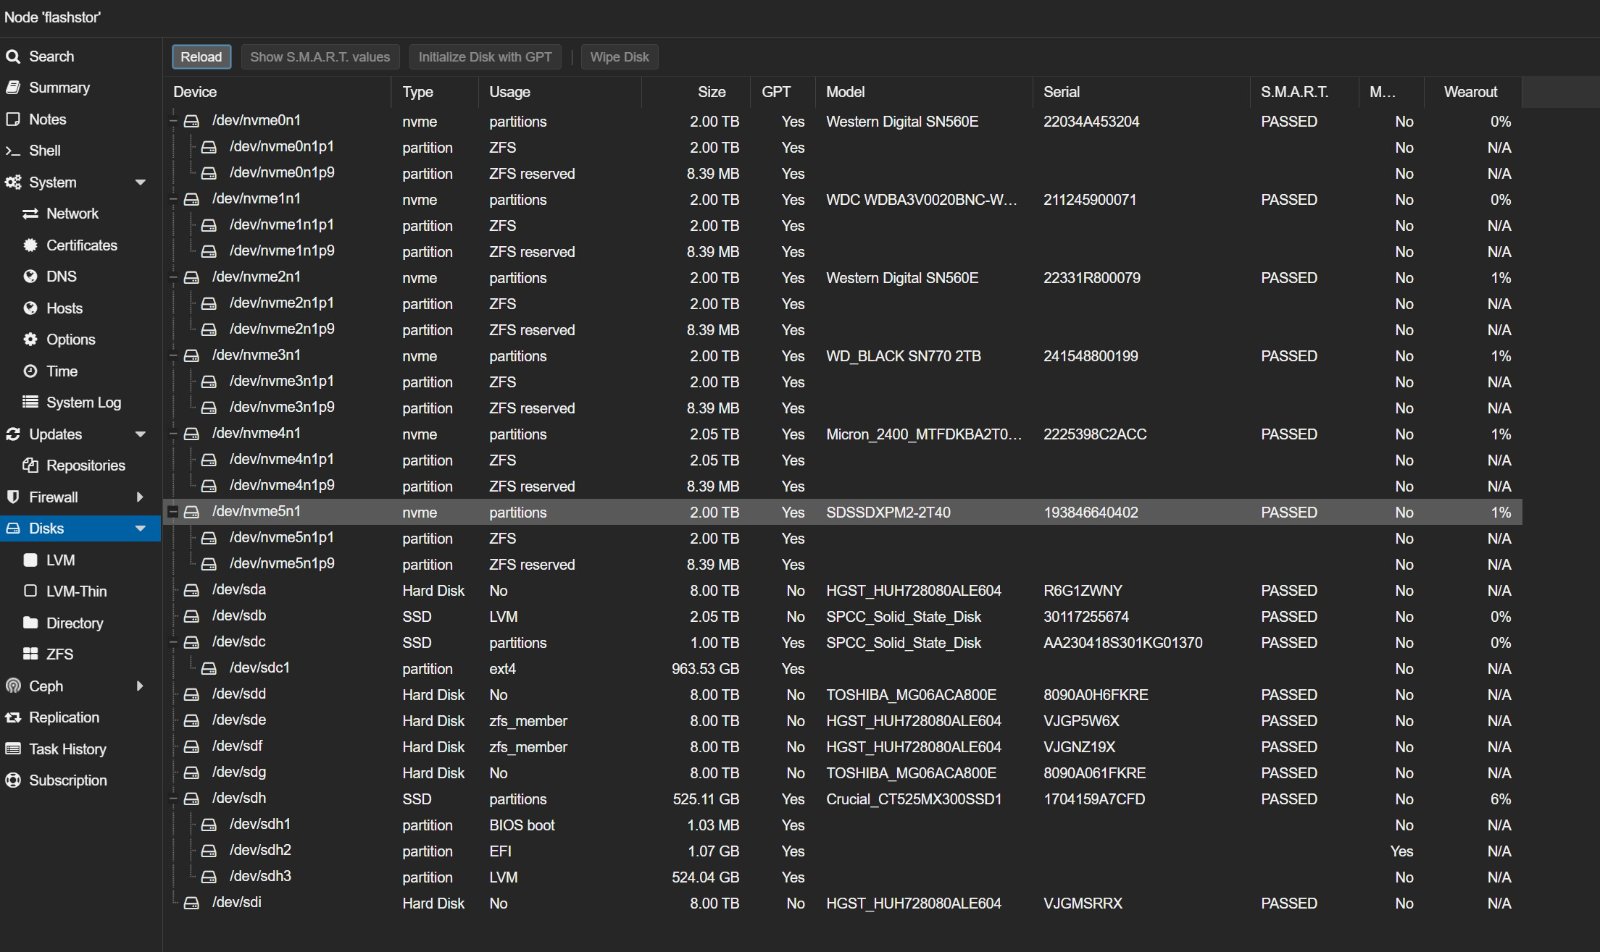Viewport: 1600px width, 952px height.
Task: Select the /dev/sdb SSD row
Action: 842,617
